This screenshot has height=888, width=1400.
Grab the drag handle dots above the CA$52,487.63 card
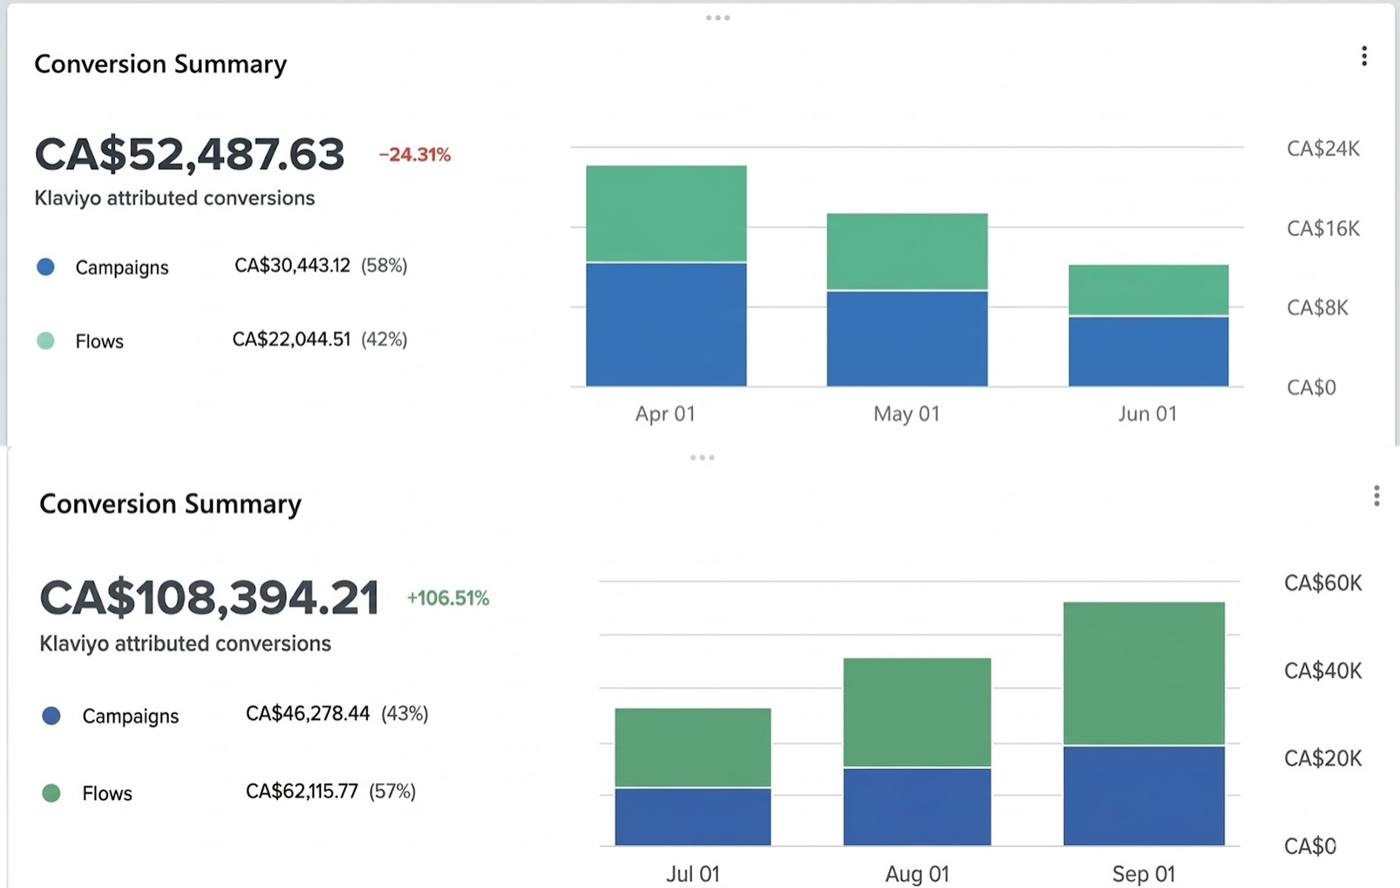(717, 18)
